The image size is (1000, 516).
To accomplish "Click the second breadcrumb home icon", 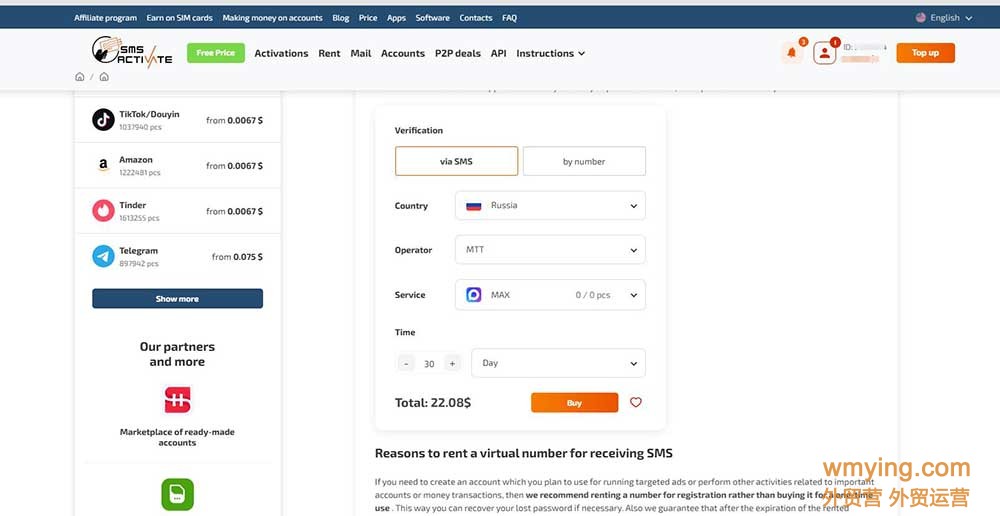I will click(104, 77).
